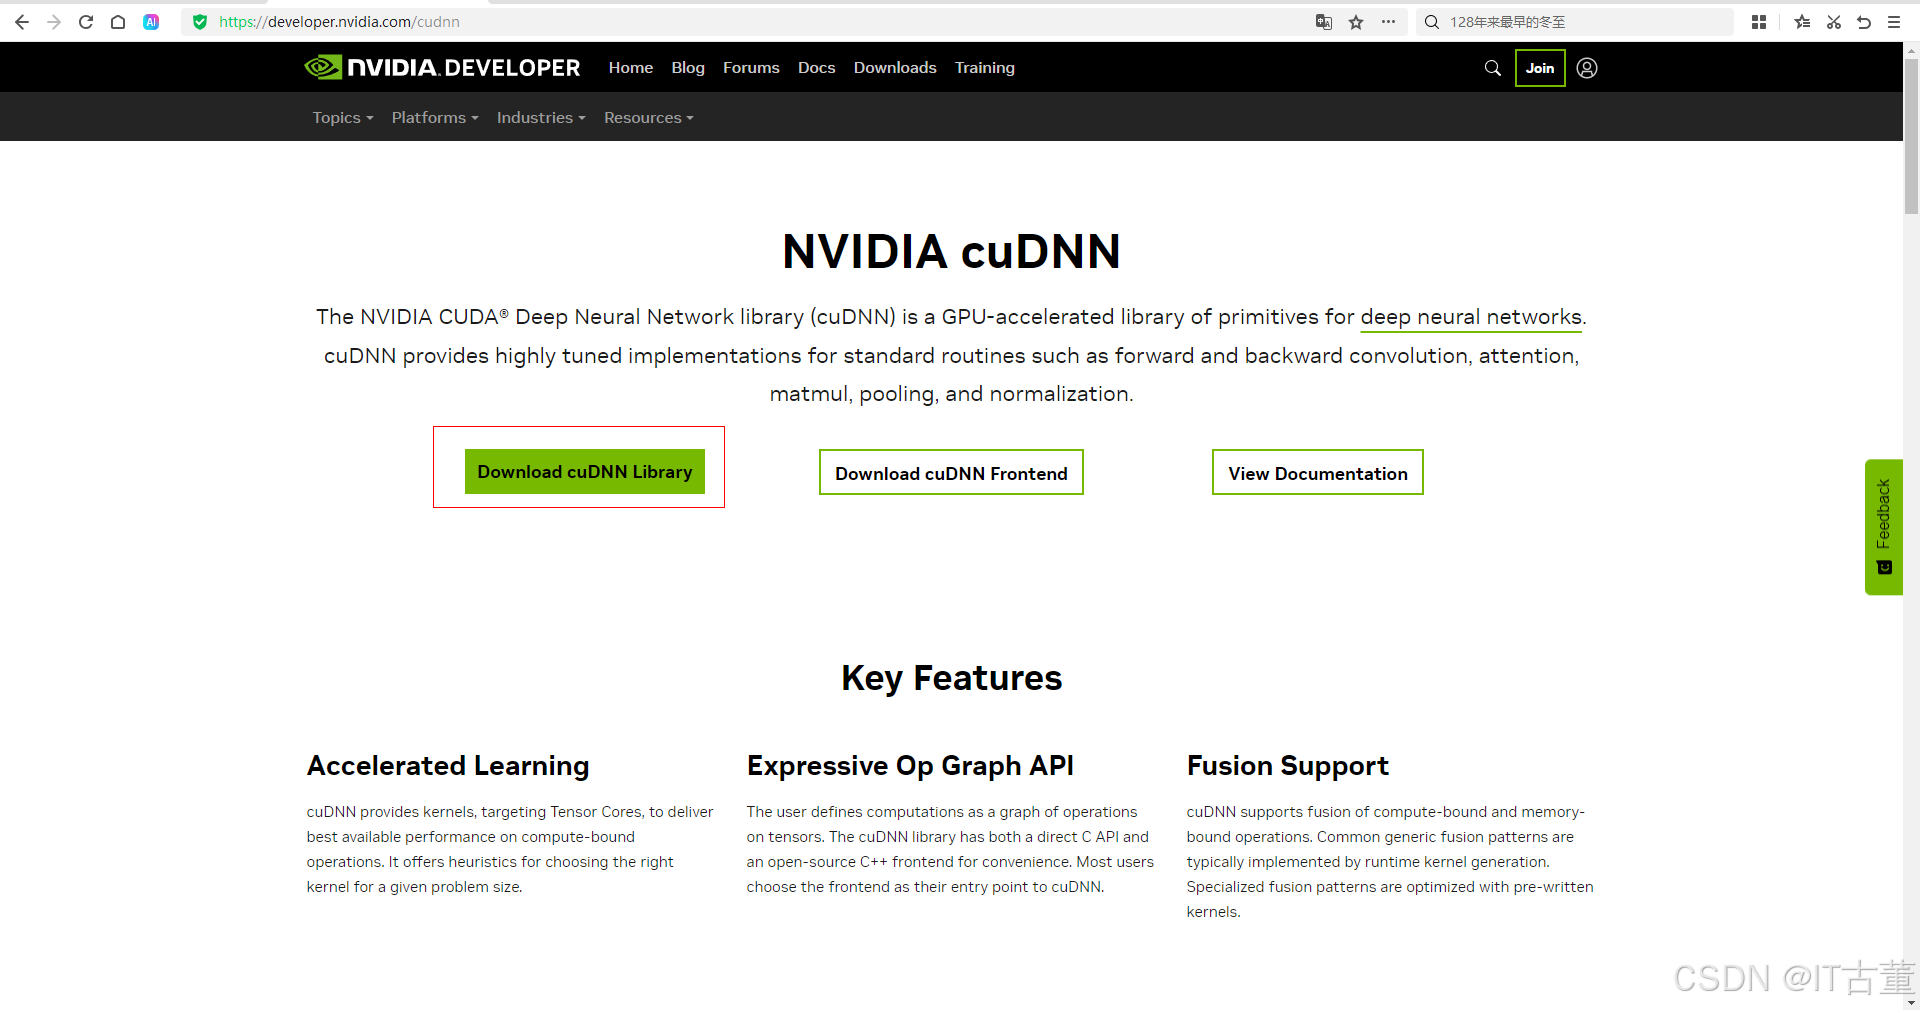The height and width of the screenshot is (1010, 1920).
Task: Open the Downloads nav item
Action: click(x=895, y=68)
